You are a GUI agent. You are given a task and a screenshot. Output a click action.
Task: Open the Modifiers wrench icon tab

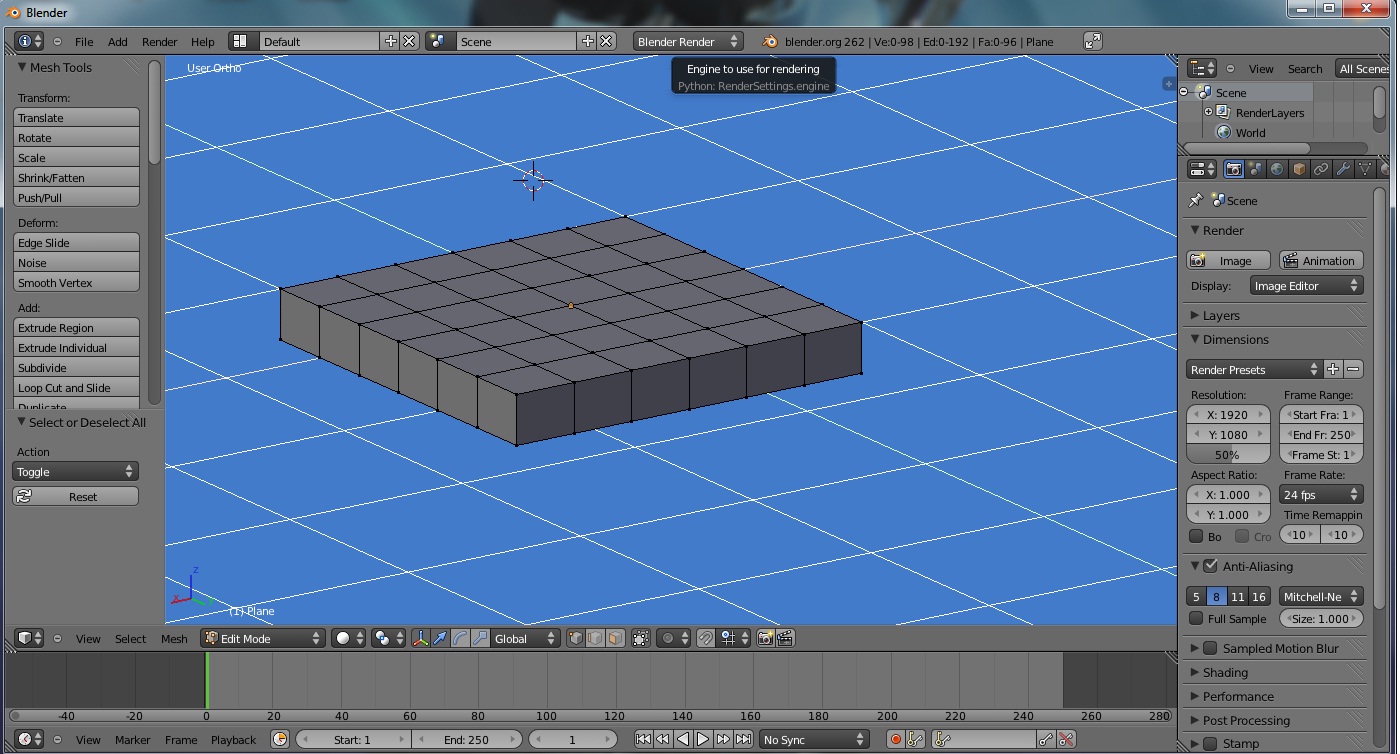pyautogui.click(x=1343, y=169)
